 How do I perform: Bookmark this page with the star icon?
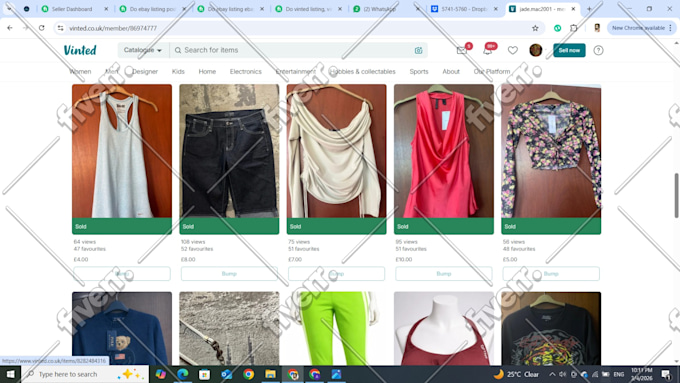click(535, 28)
